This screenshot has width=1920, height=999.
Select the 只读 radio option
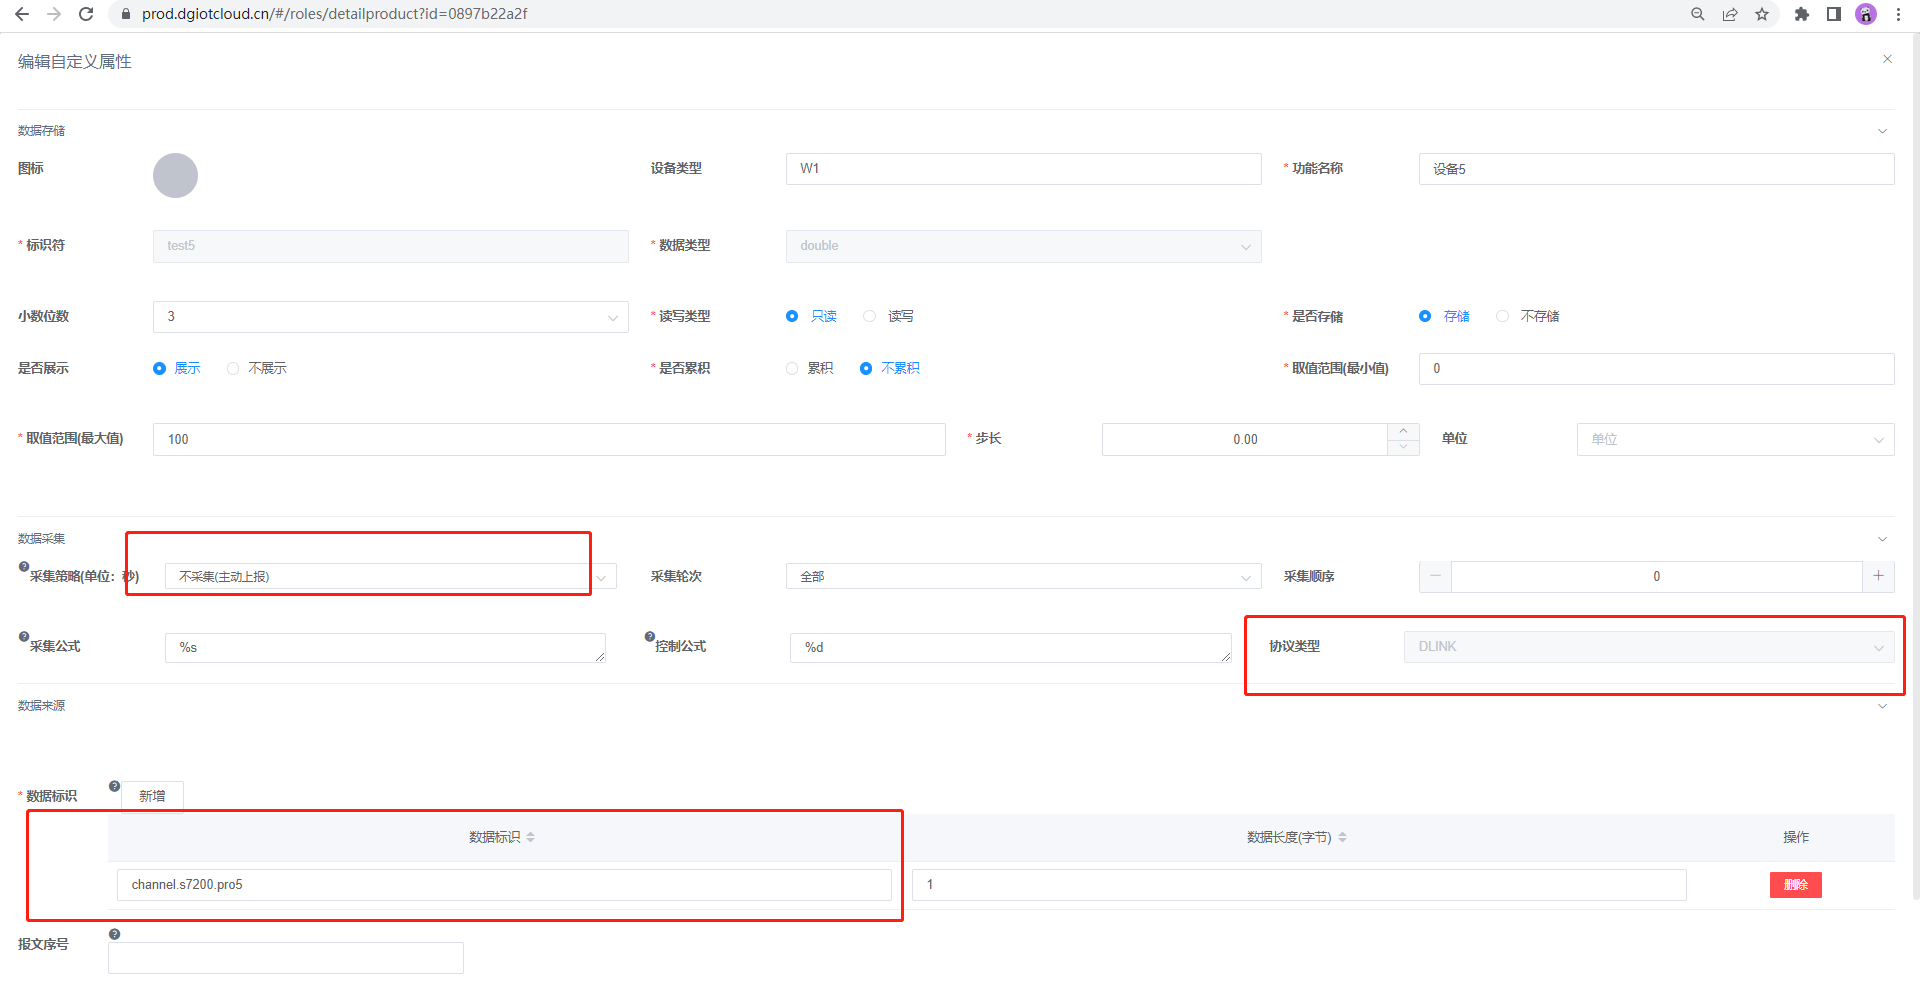tap(791, 316)
